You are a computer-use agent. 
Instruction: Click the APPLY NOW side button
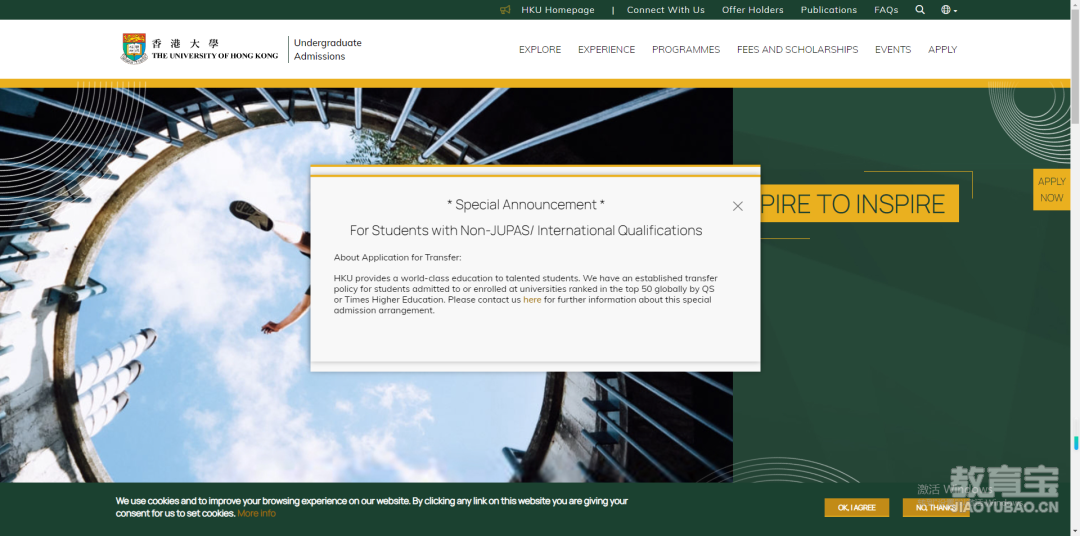pos(1051,189)
